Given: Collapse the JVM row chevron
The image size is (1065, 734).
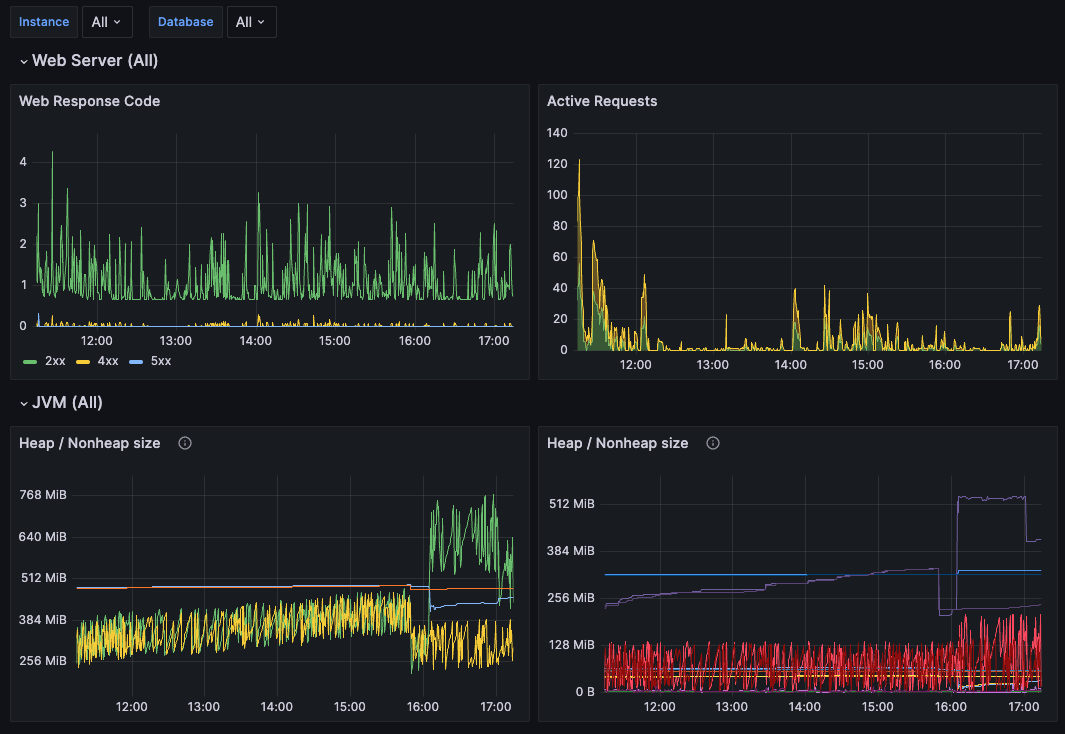Looking at the screenshot, I should point(23,403).
